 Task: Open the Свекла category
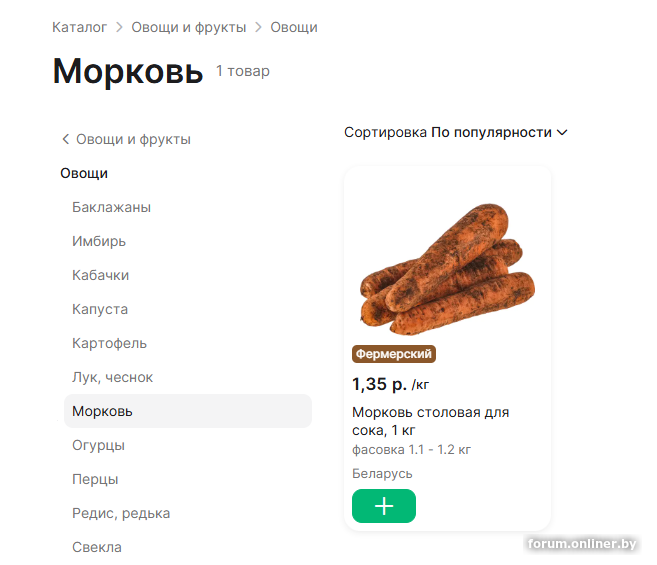97,547
